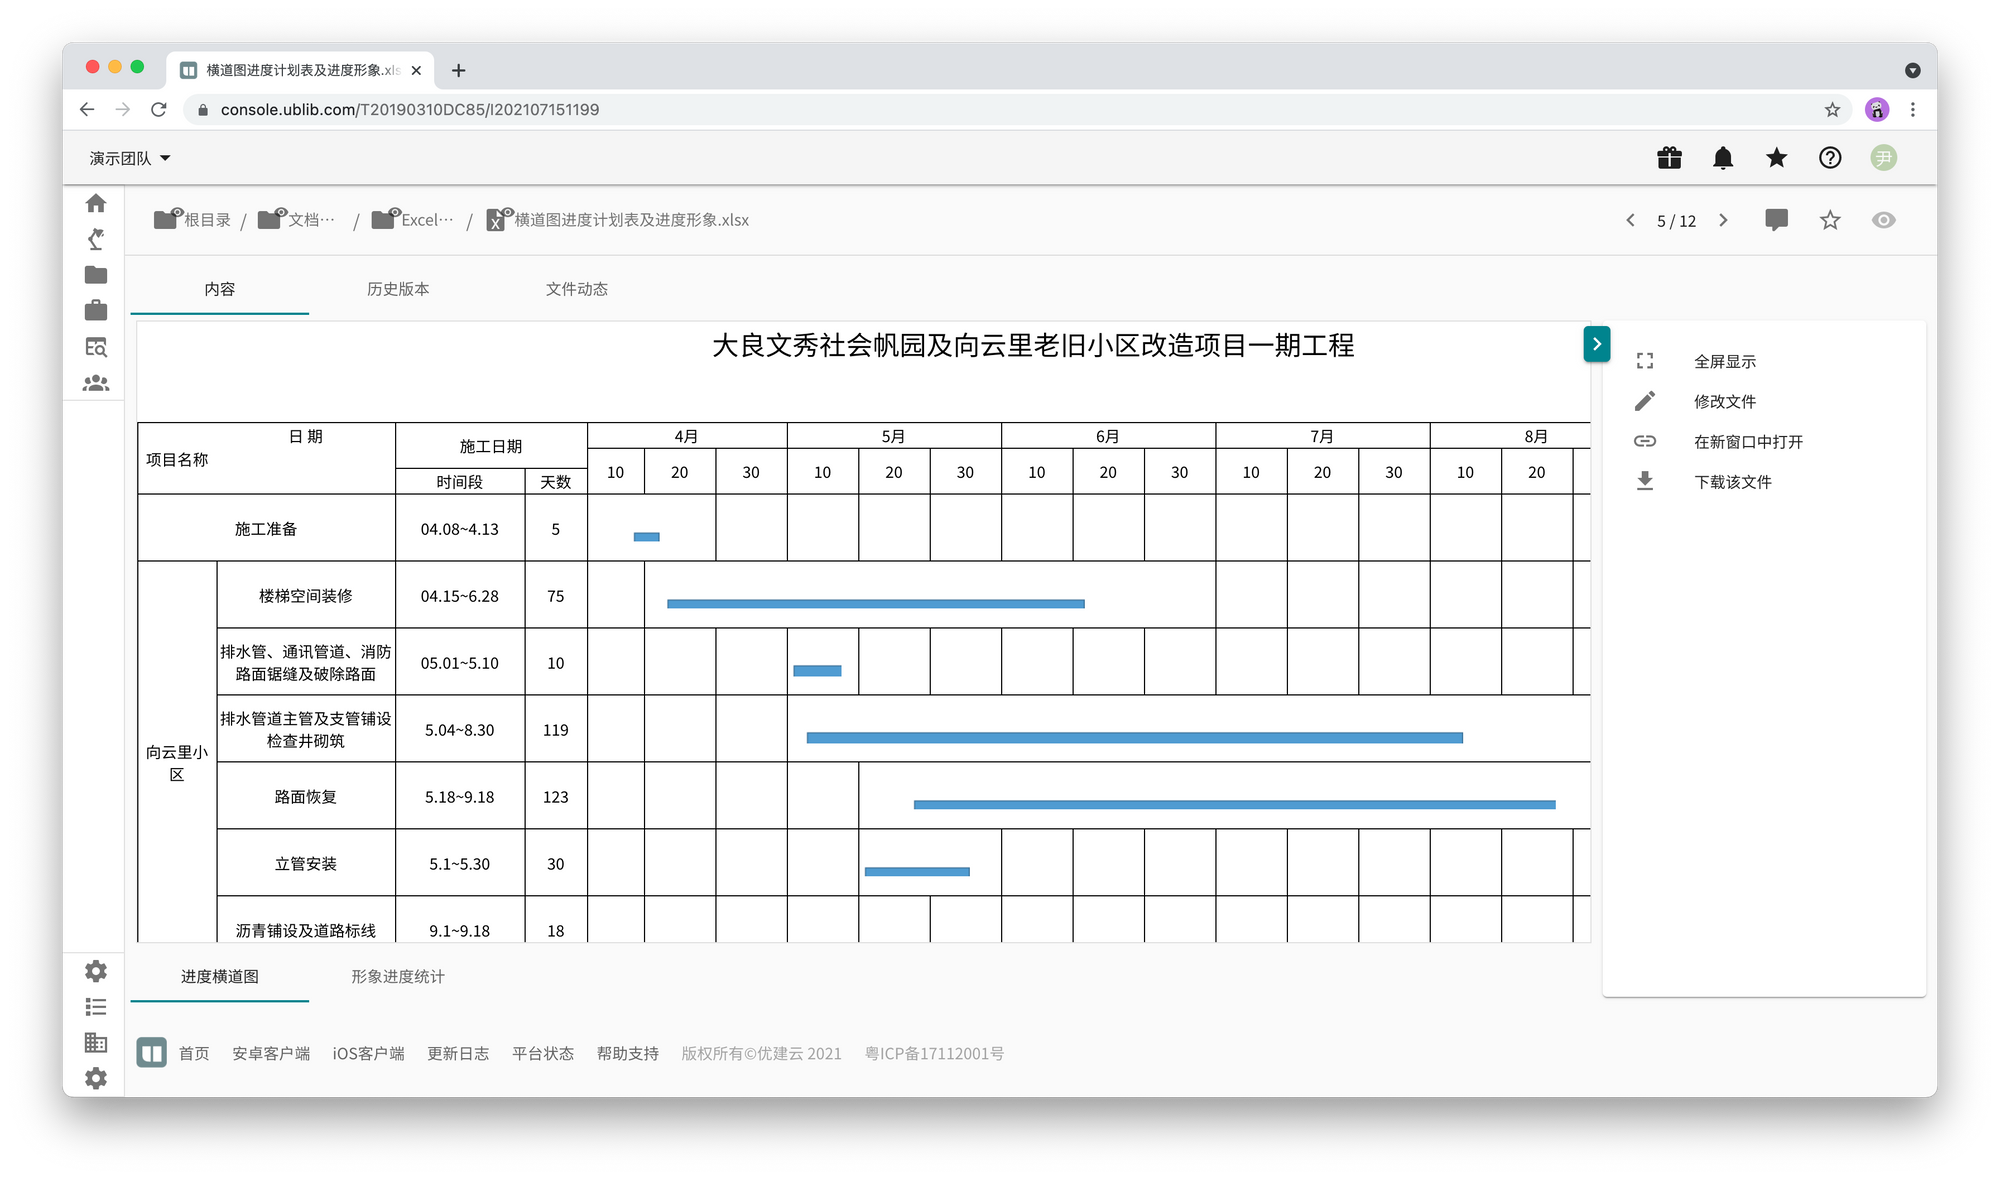2000x1180 pixels.
Task: Toggle favorite star for this file
Action: (x=1830, y=220)
